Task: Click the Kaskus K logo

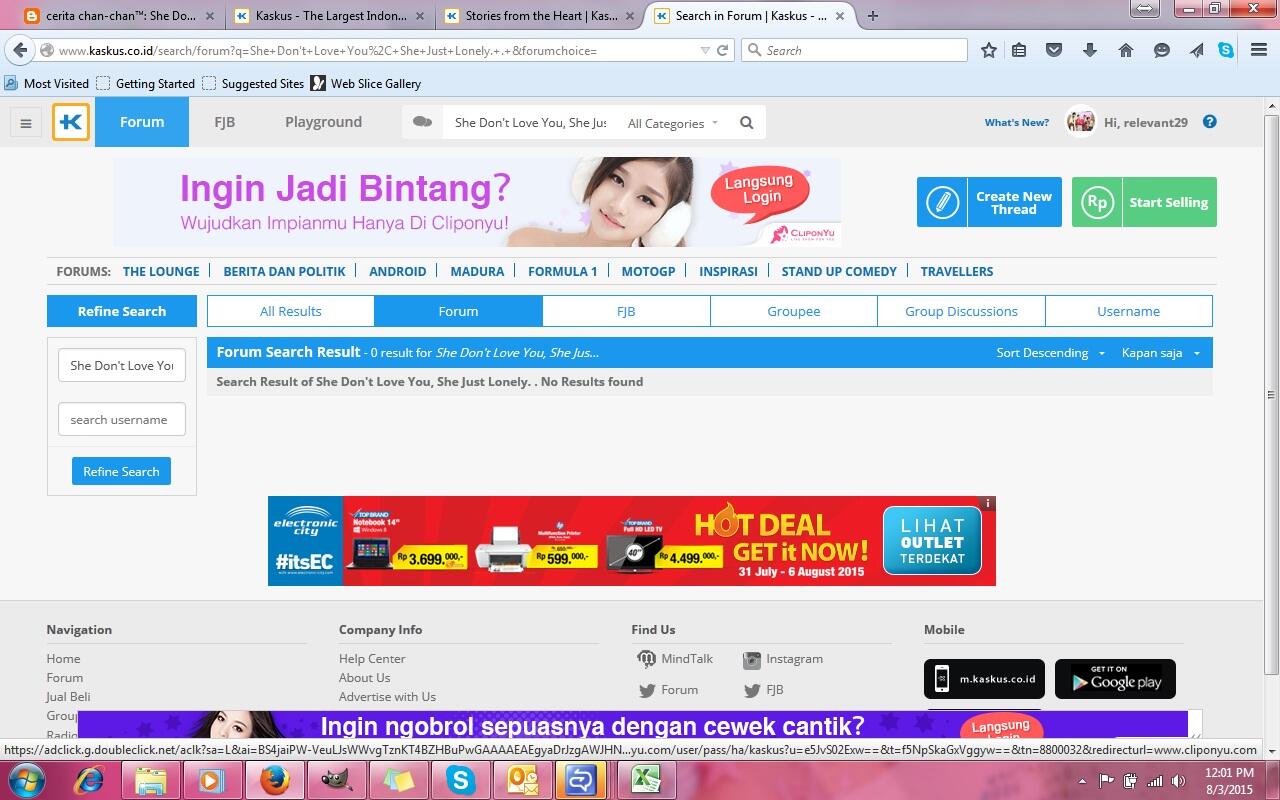Action: tap(71, 122)
